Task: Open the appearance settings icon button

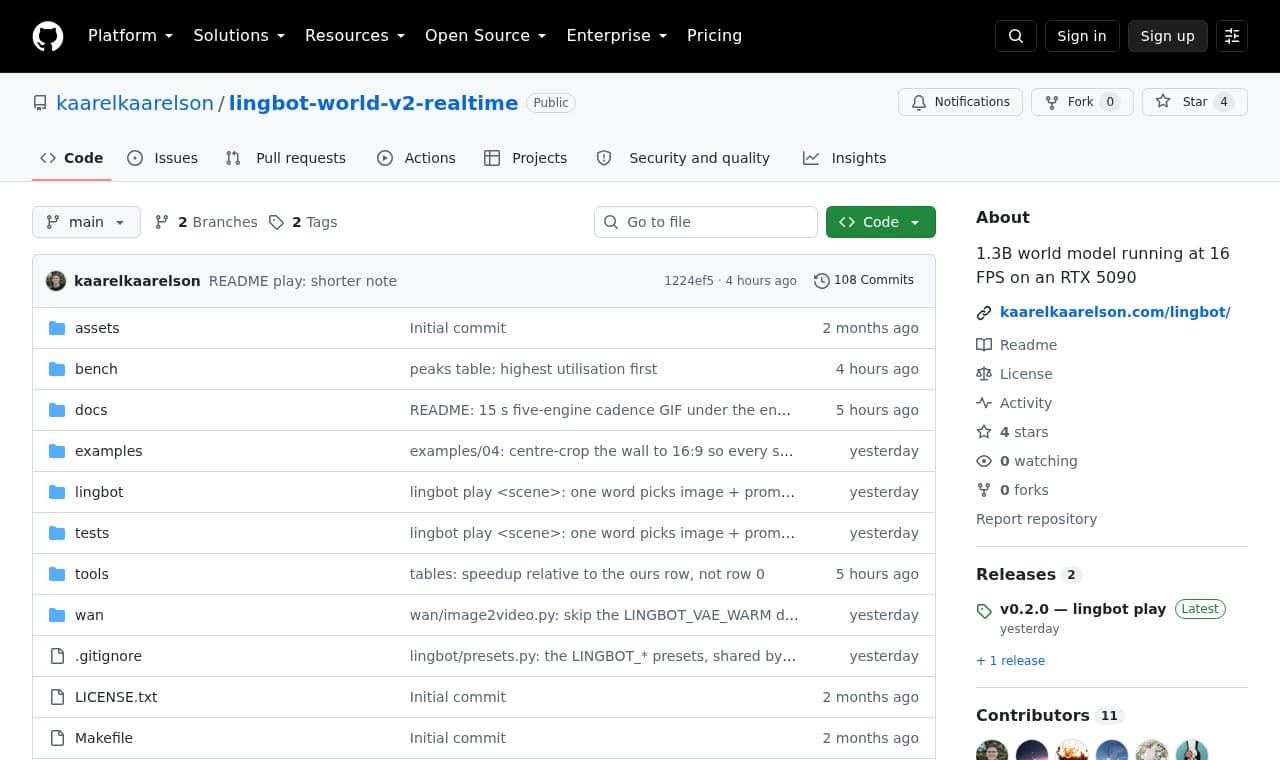Action: point(1232,36)
